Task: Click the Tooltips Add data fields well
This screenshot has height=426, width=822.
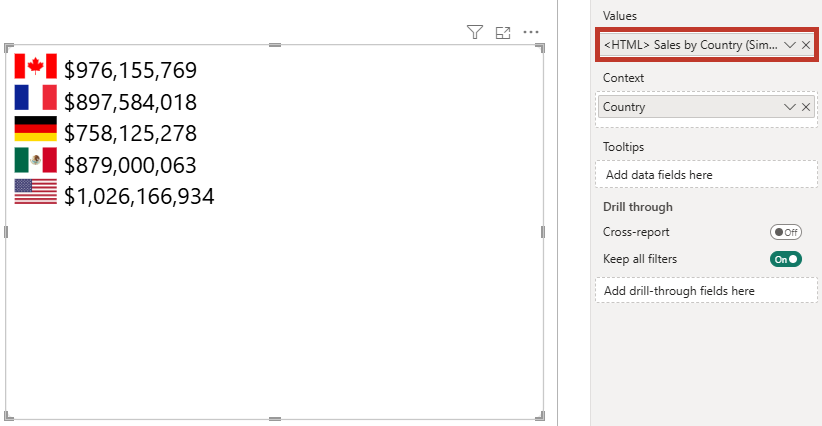Action: coord(706,174)
